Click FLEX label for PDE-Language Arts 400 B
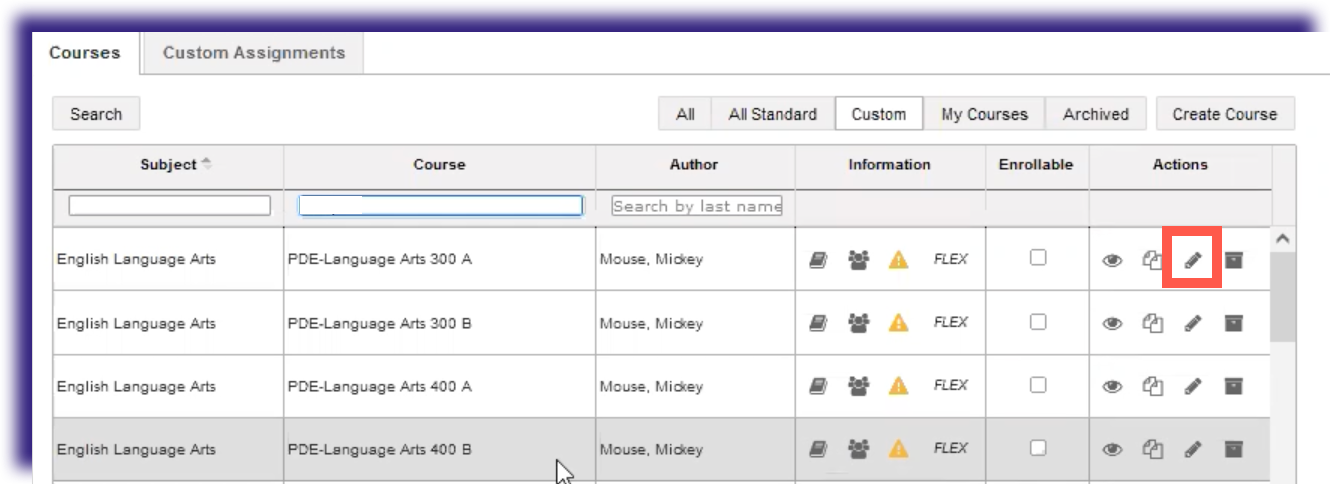 pyautogui.click(x=950, y=449)
